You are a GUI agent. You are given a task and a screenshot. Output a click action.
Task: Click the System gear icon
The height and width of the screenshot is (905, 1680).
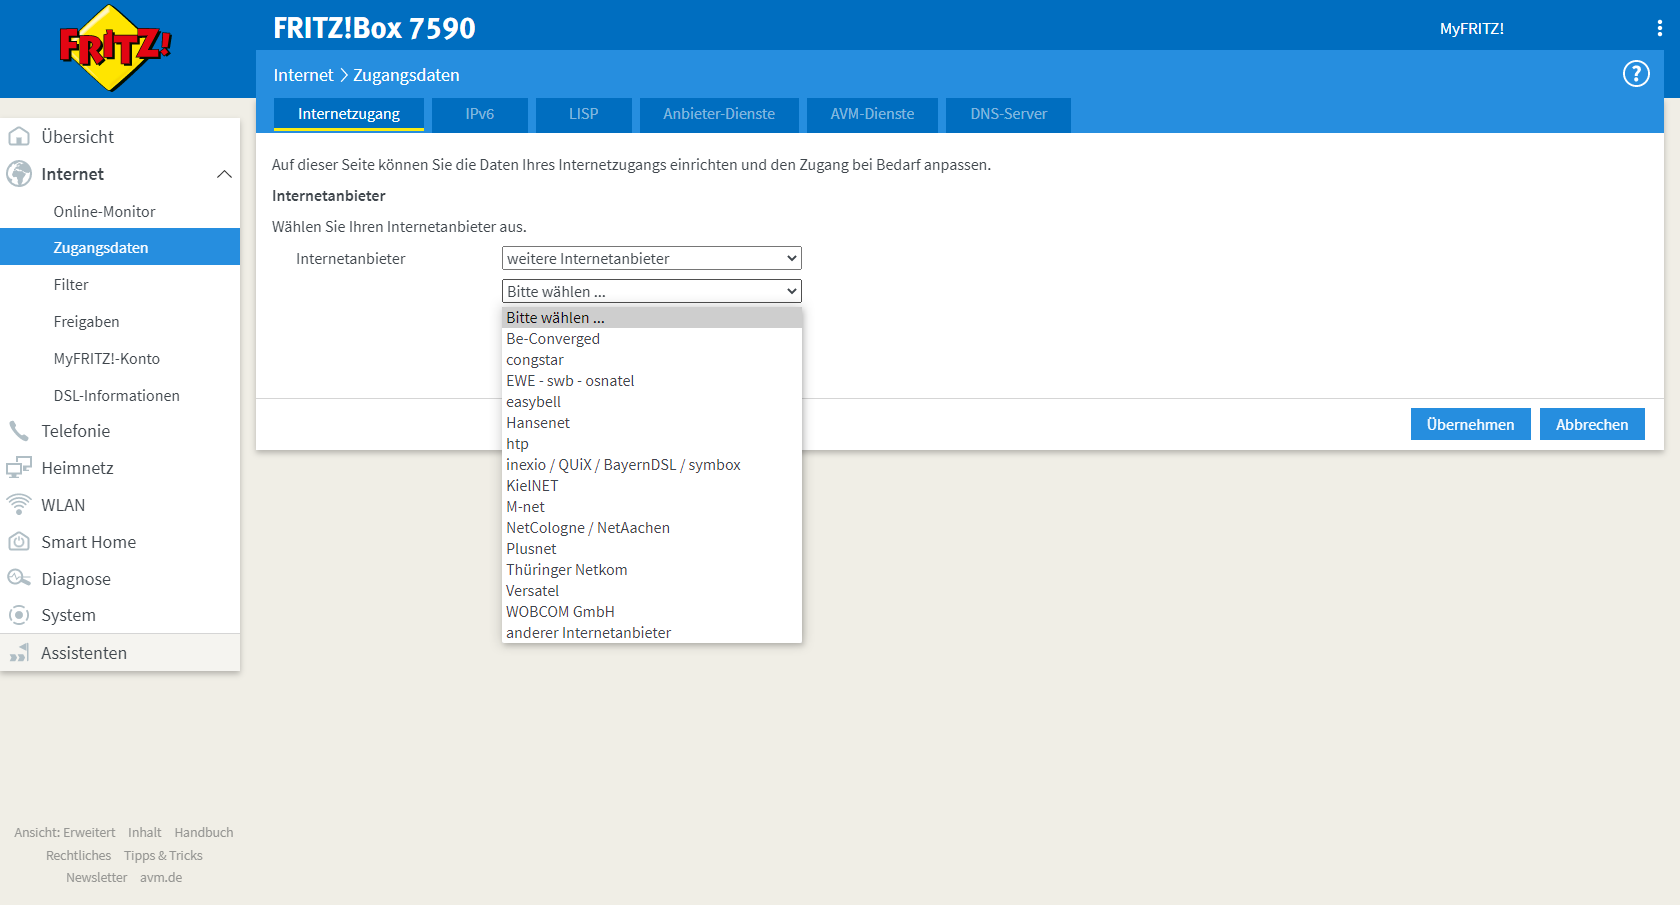(19, 615)
